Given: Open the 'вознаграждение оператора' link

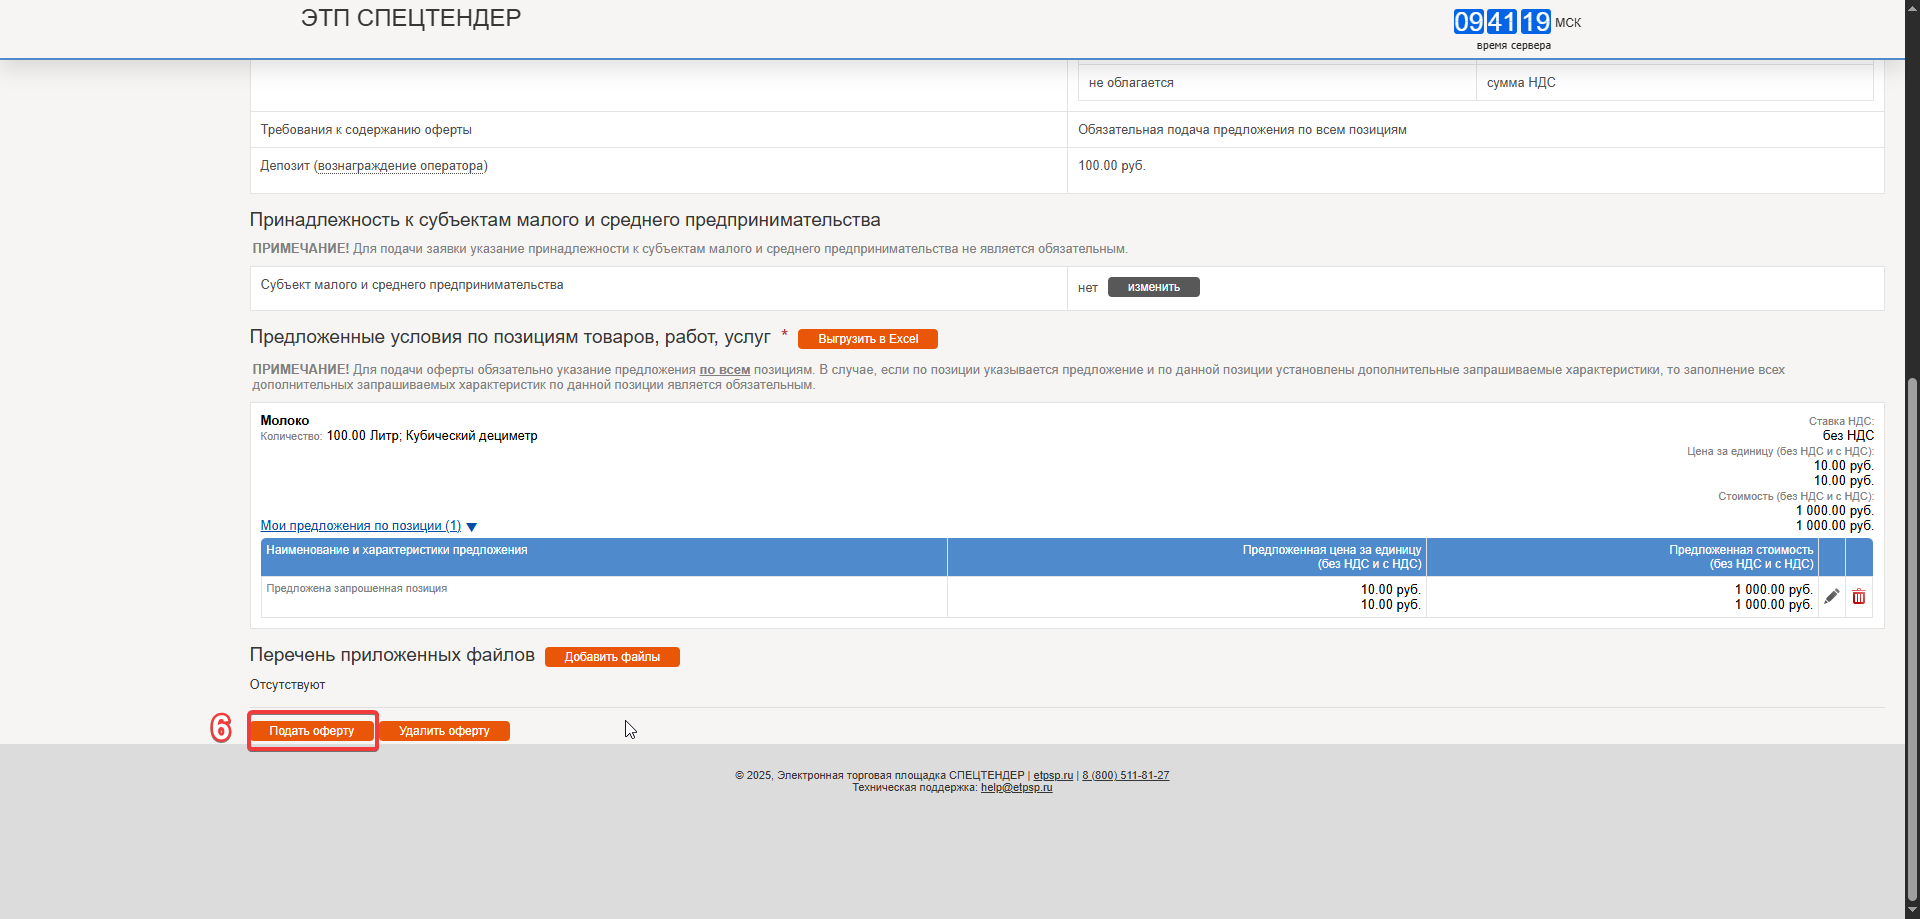Looking at the screenshot, I should [x=400, y=166].
